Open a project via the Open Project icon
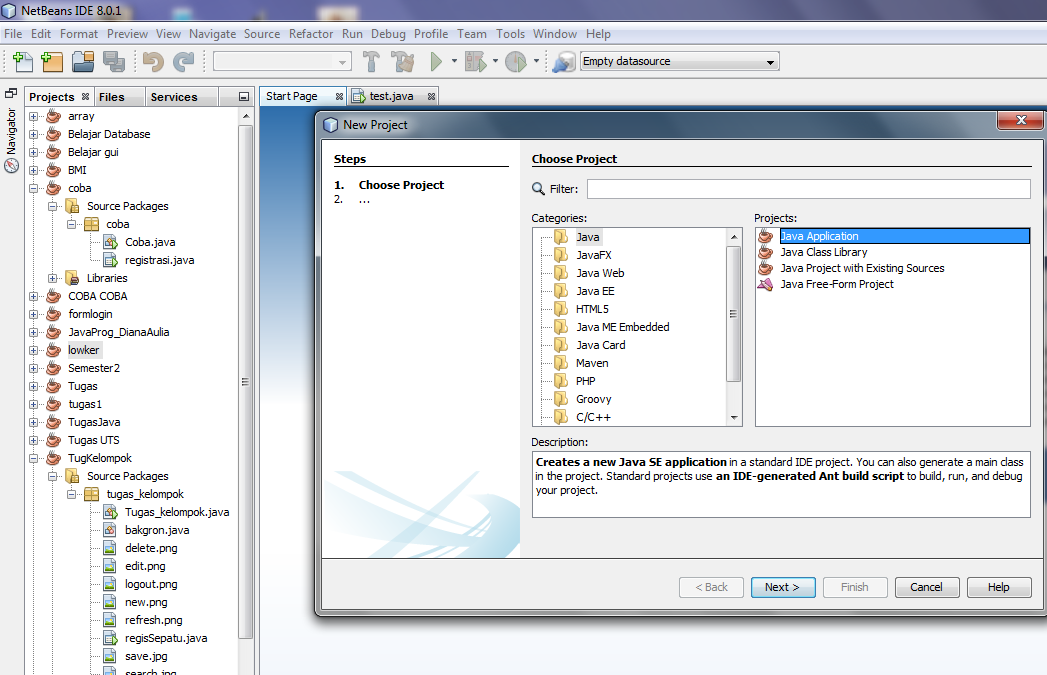1047x675 pixels. [84, 61]
